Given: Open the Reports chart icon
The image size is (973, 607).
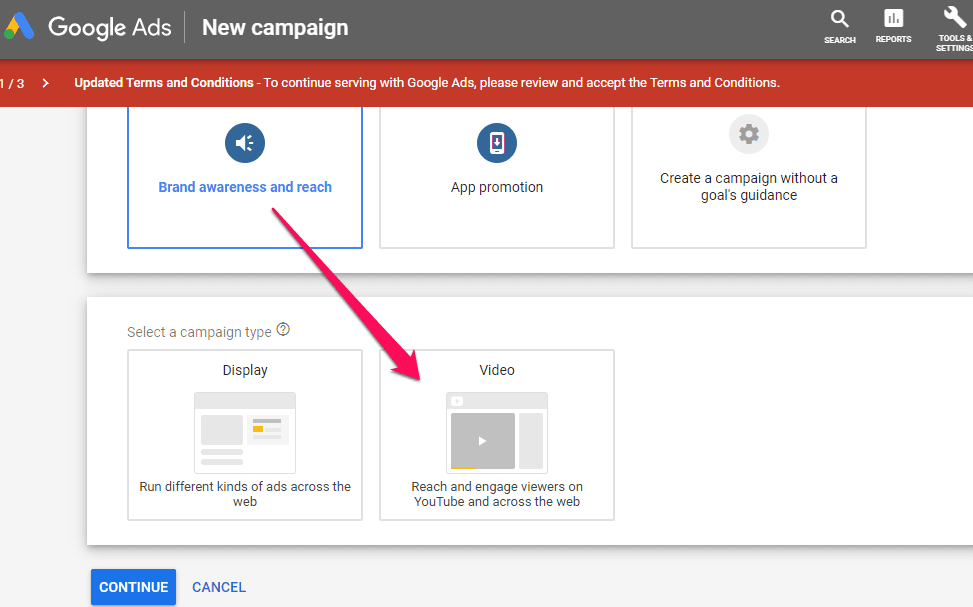Looking at the screenshot, I should point(894,18).
